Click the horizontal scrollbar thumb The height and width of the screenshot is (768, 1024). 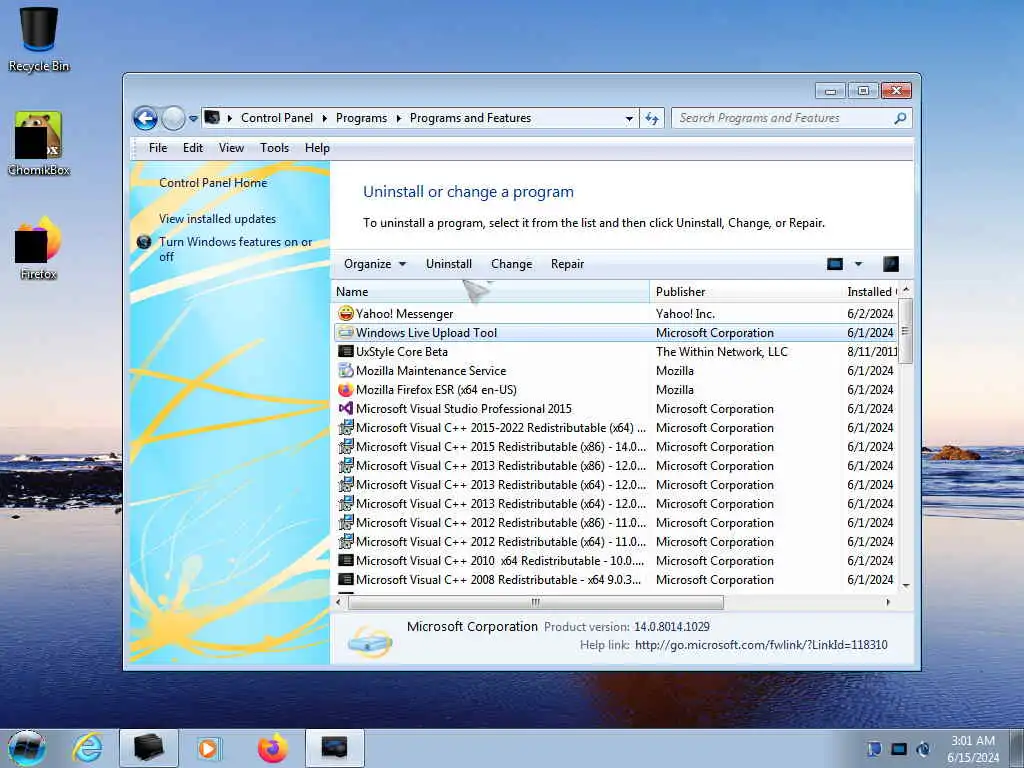click(x=536, y=602)
